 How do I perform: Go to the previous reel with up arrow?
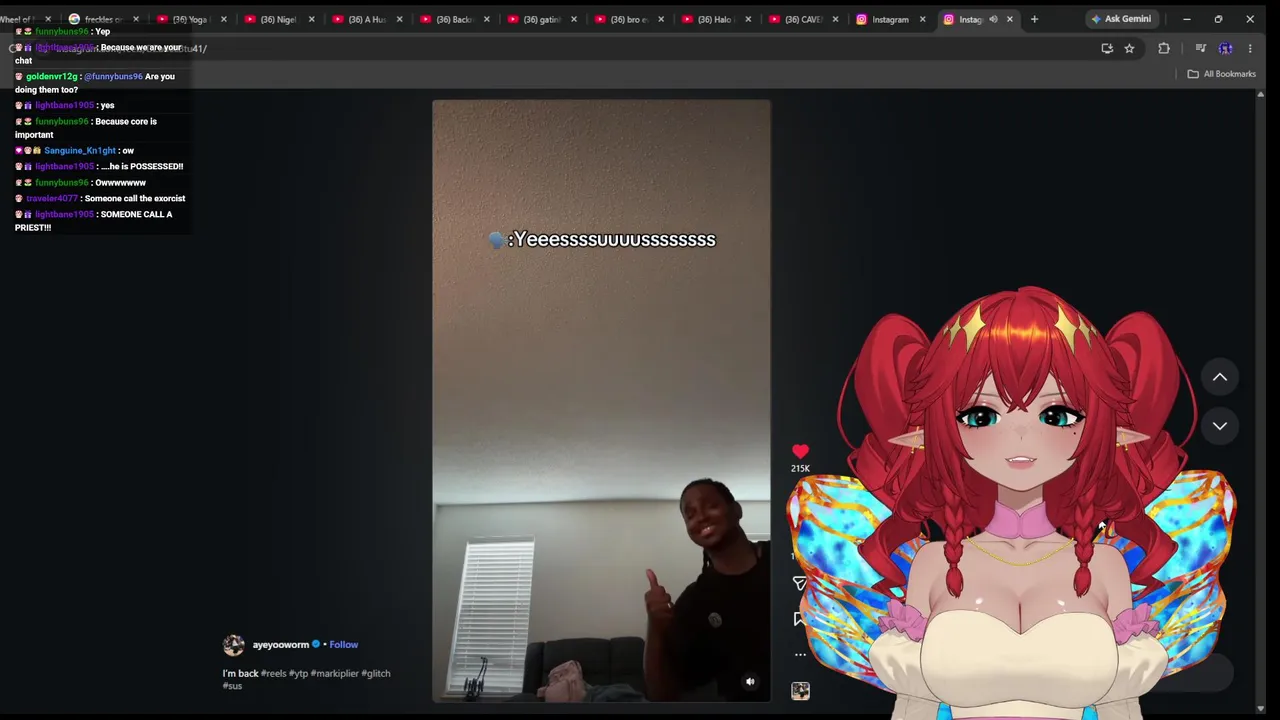[x=1220, y=377]
